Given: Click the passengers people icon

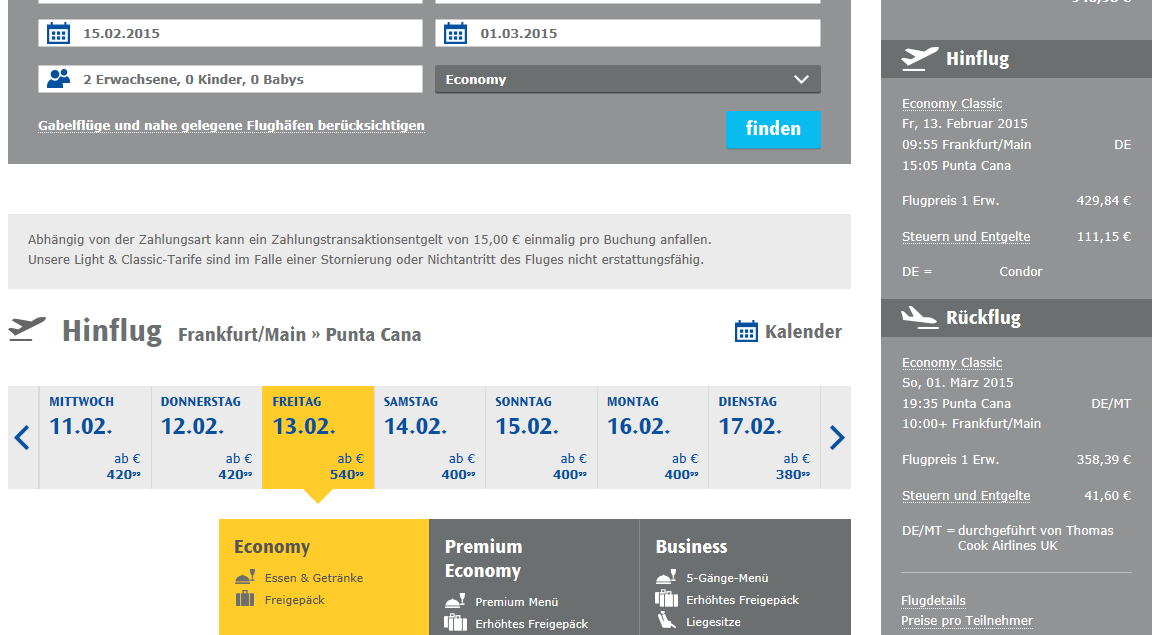Looking at the screenshot, I should 59,79.
